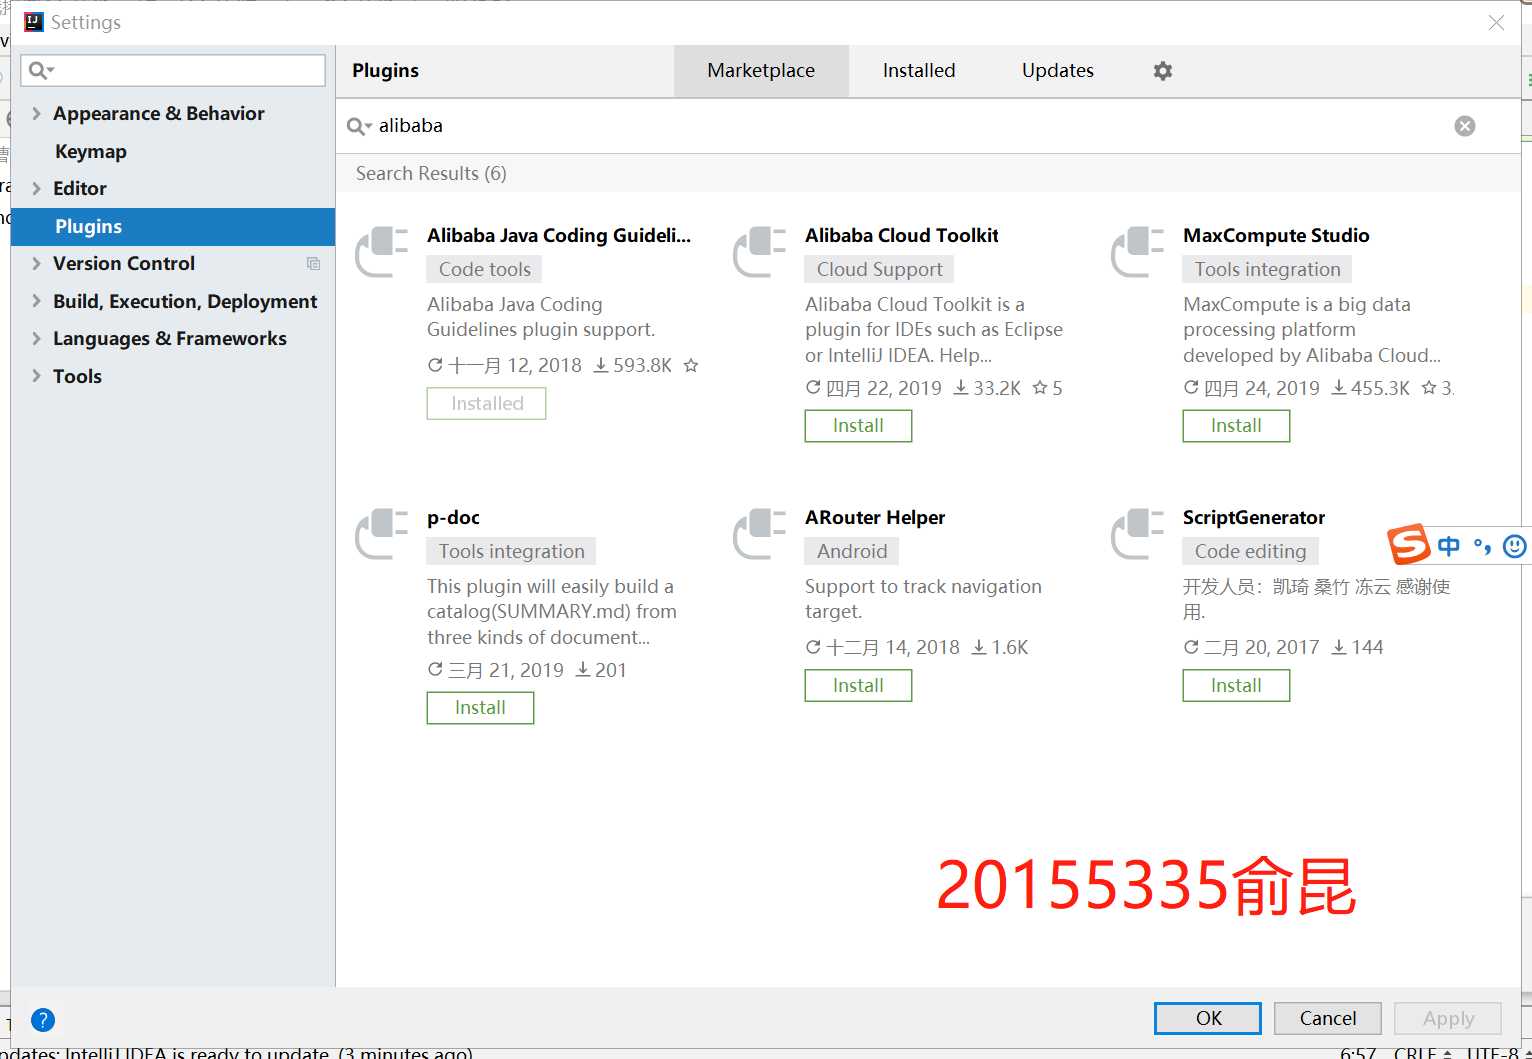The height and width of the screenshot is (1059, 1532).
Task: Click the plugins settings gear icon
Action: pyautogui.click(x=1162, y=71)
